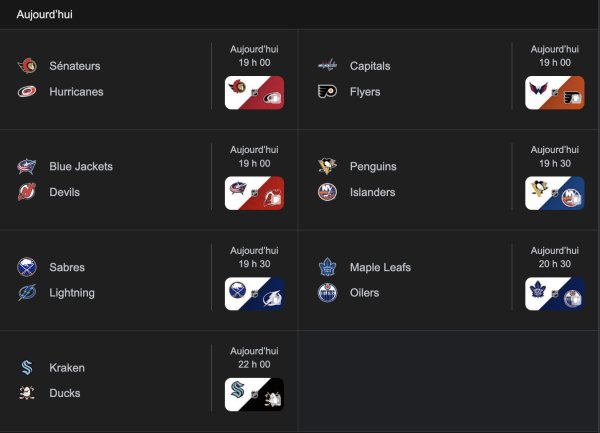Click the Blue Jackets team logo

pos(27,167)
